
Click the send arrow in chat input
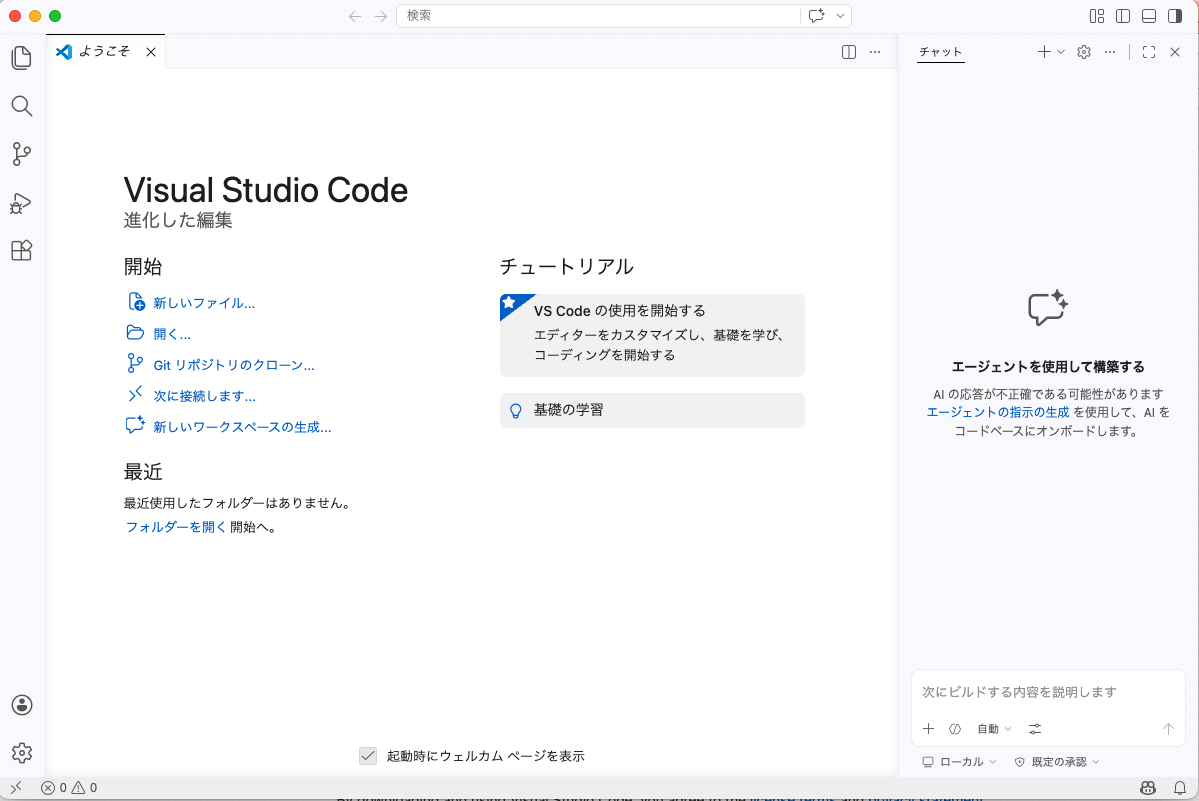coord(1168,728)
